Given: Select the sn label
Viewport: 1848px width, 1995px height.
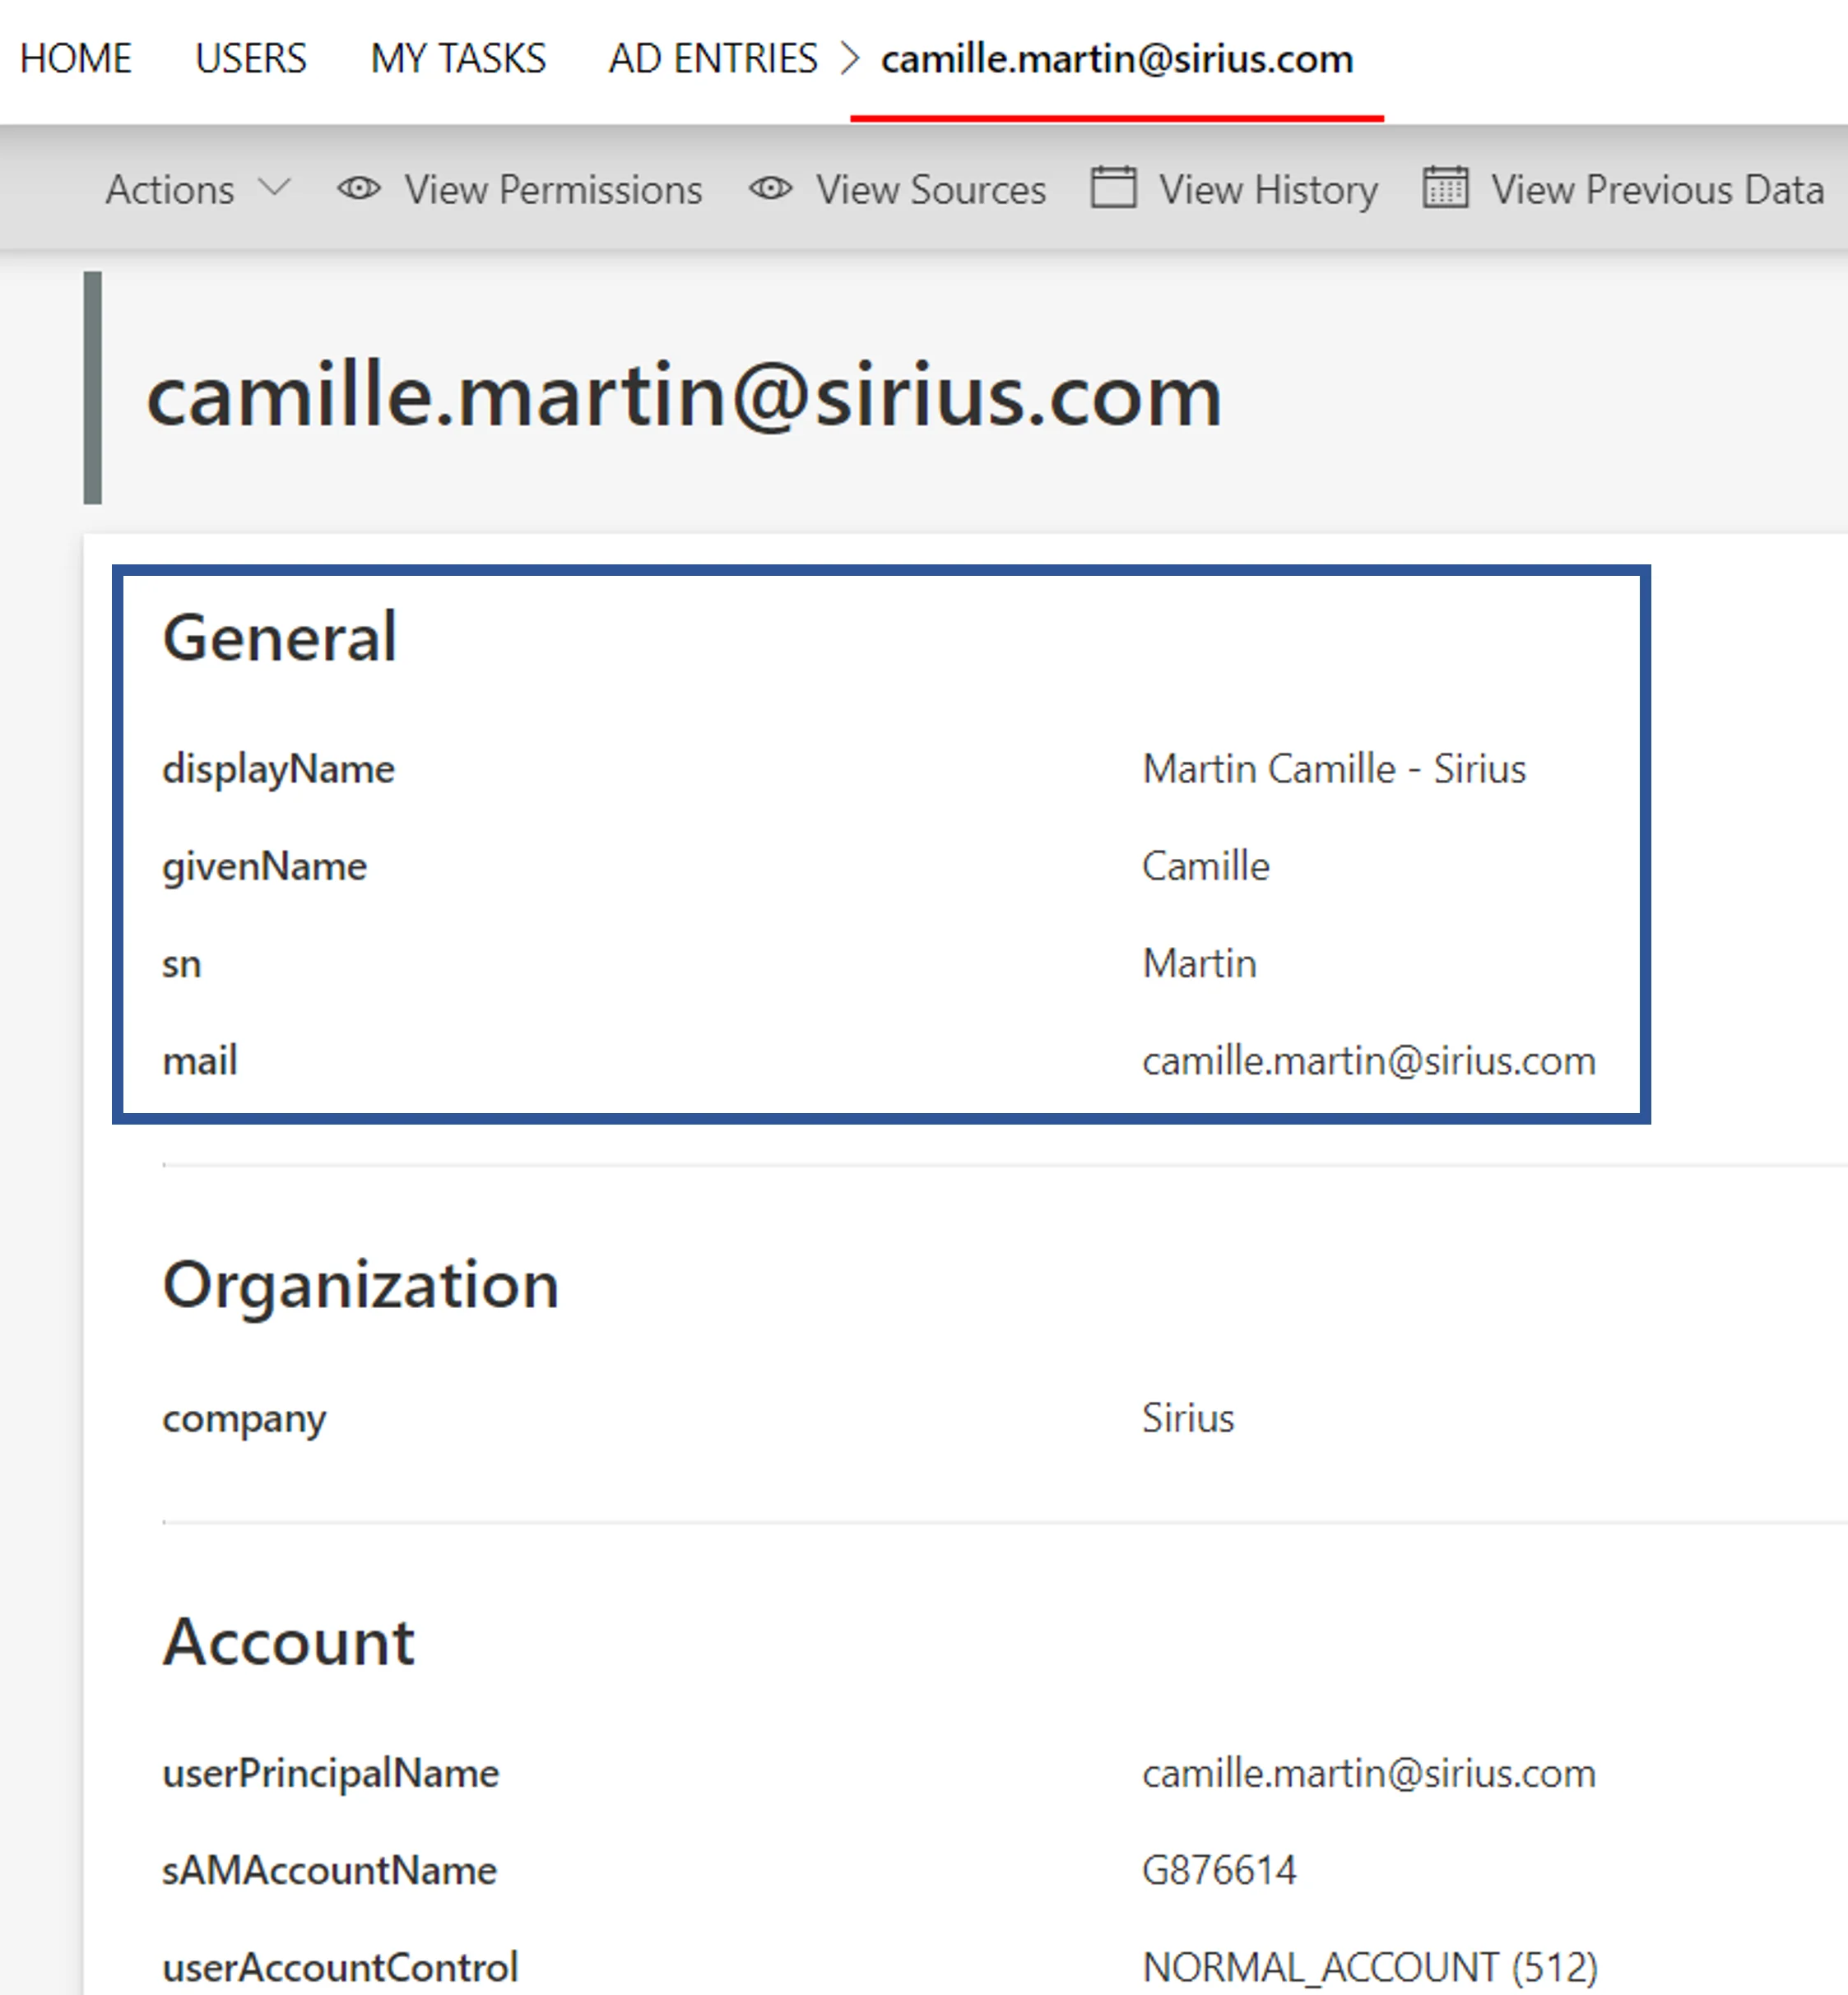Looking at the screenshot, I should (x=182, y=964).
